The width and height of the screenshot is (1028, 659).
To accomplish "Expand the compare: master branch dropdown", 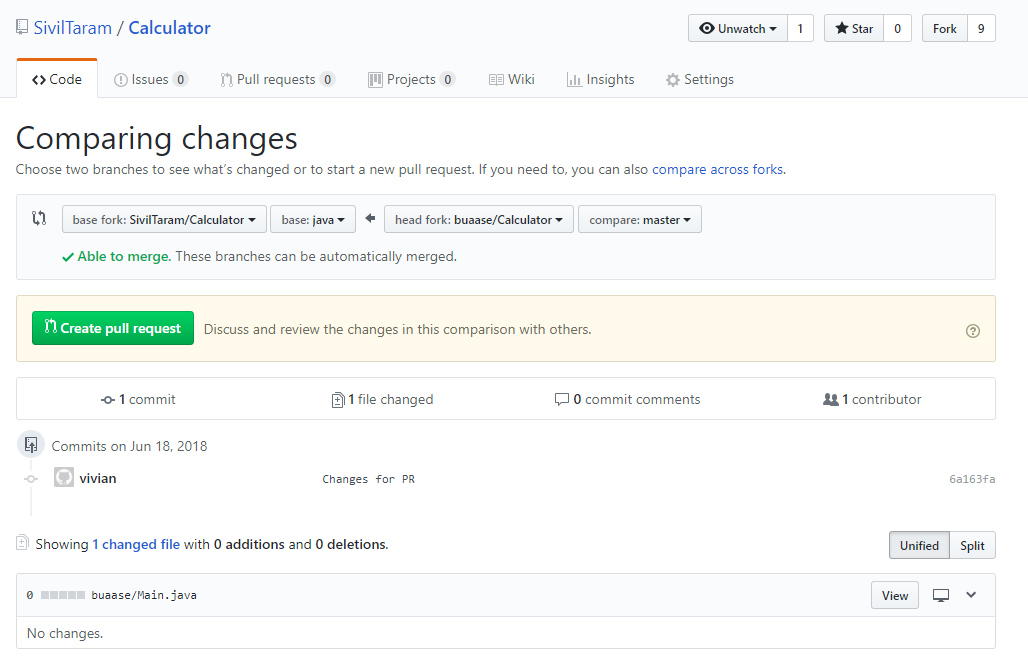I will [x=640, y=219].
